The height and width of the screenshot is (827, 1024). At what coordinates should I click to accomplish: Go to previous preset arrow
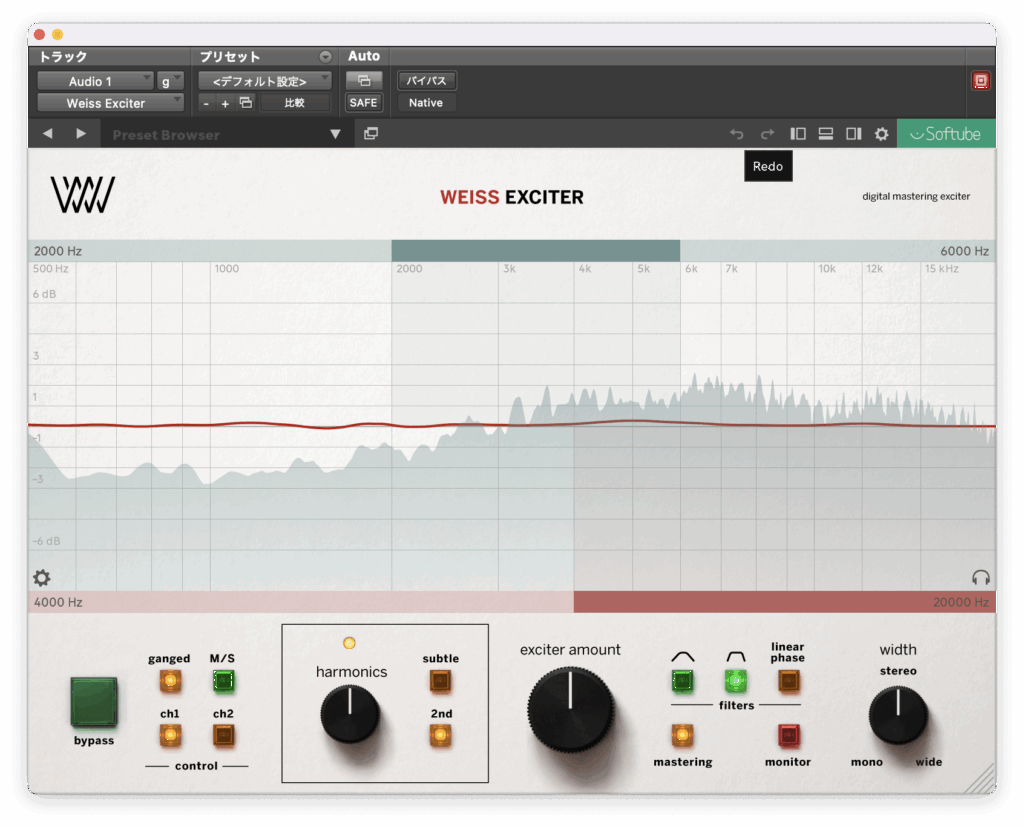pos(47,134)
